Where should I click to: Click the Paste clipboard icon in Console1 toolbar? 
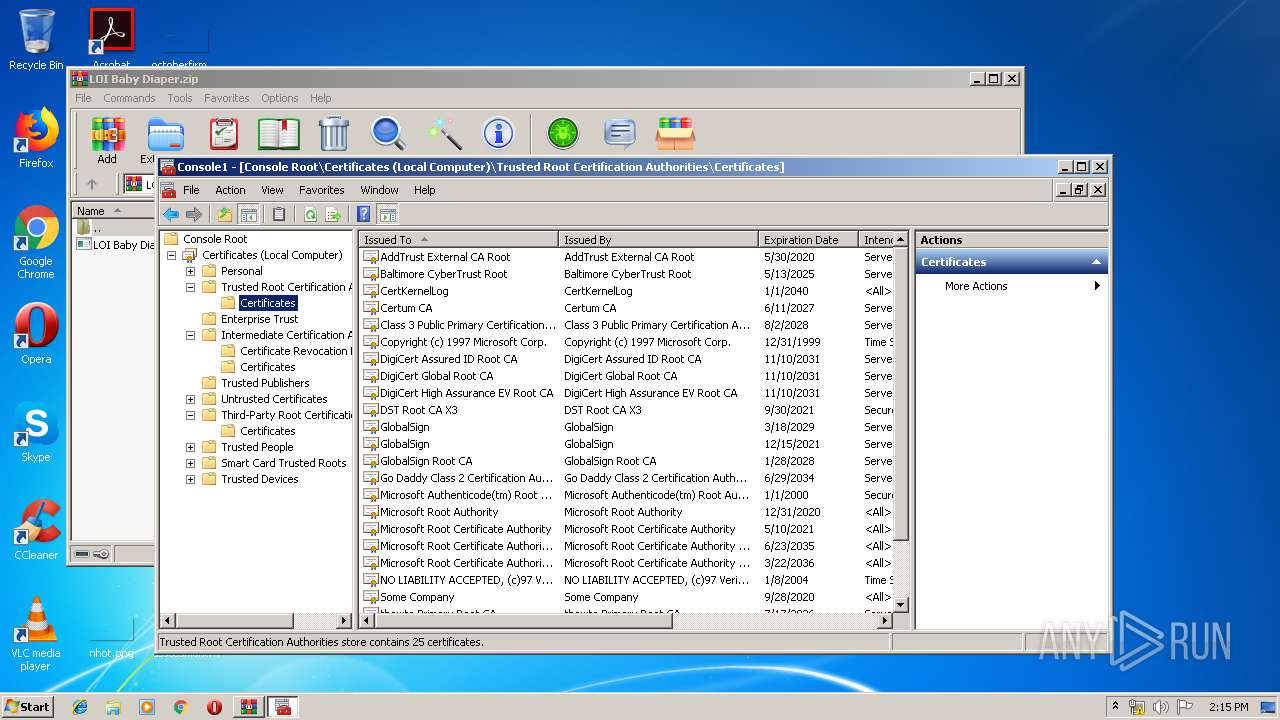(x=279, y=214)
